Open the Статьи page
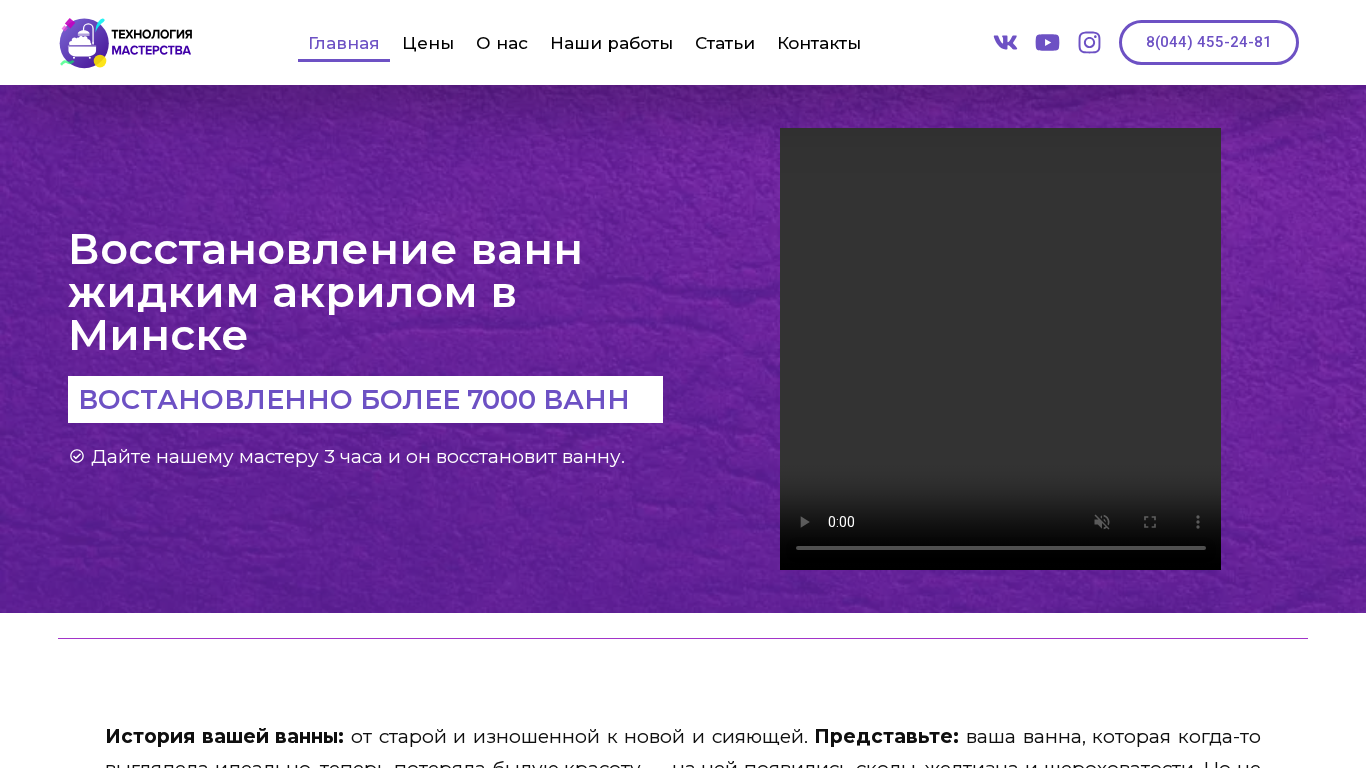The image size is (1366, 768). [x=725, y=43]
